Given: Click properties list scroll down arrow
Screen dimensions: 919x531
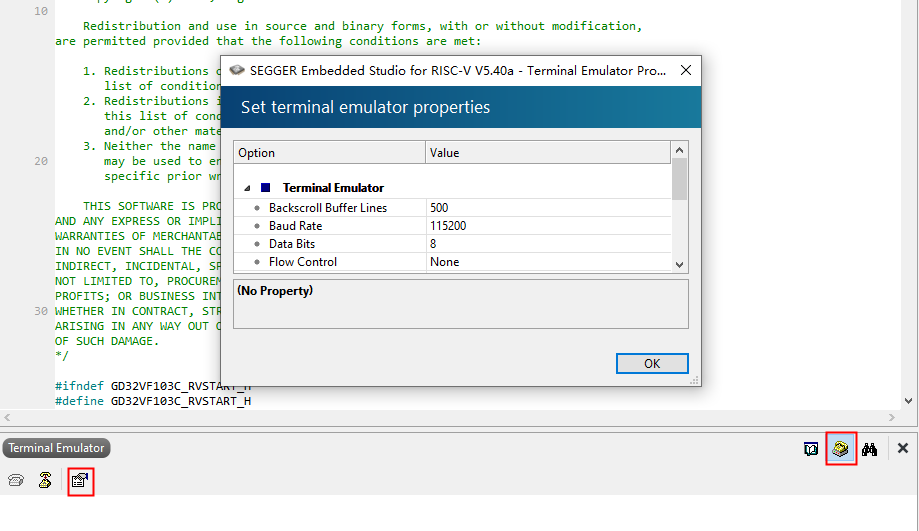Looking at the screenshot, I should click(x=679, y=264).
